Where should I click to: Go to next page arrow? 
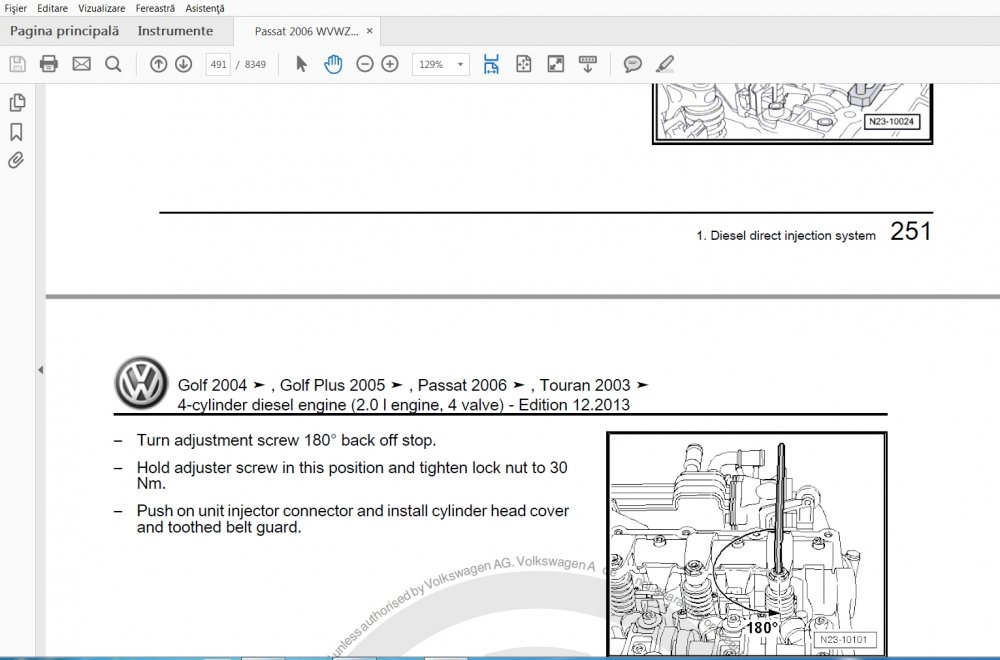click(184, 64)
